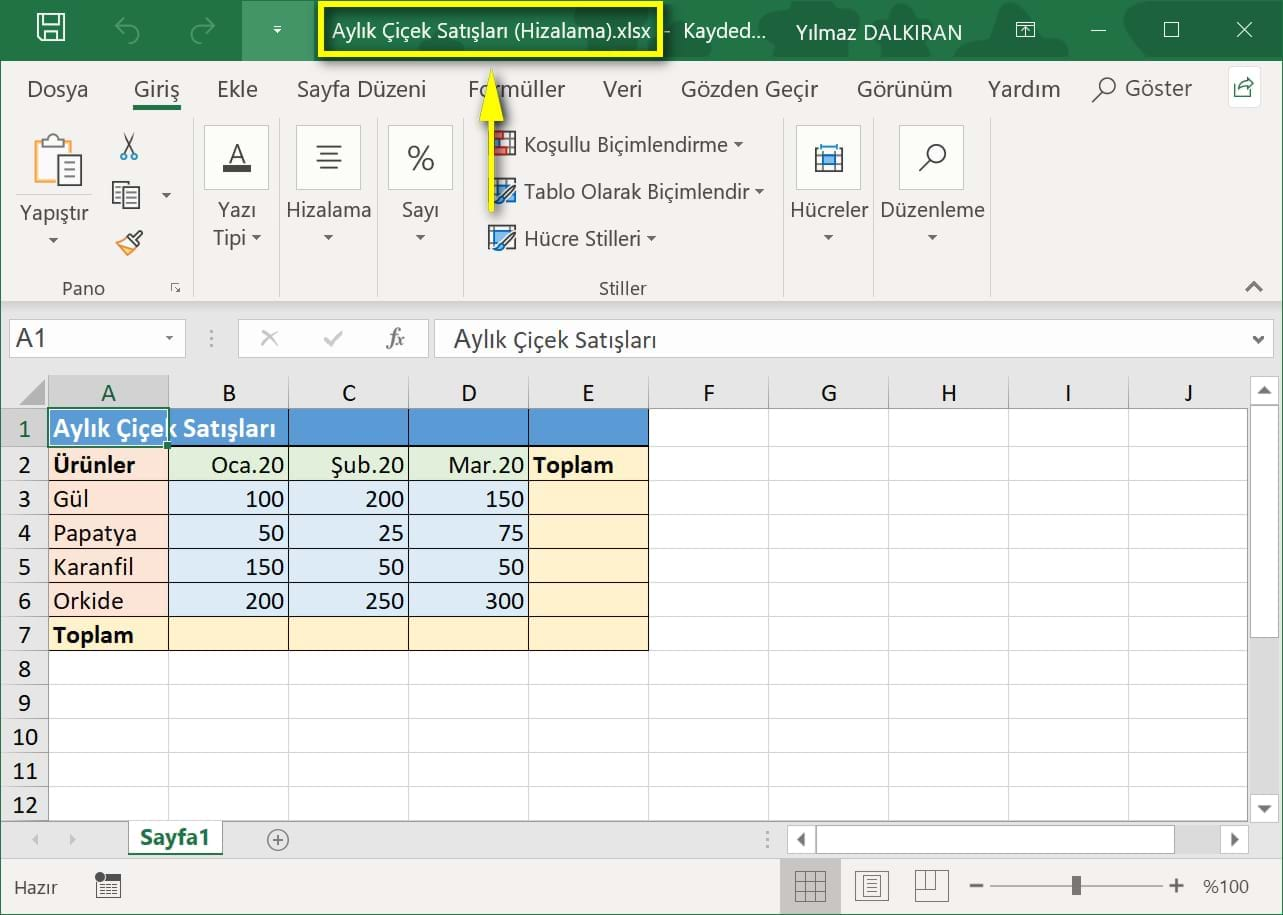Open the Yapıştır dropdown arrow
Image resolution: width=1283 pixels, height=915 pixels.
coord(54,240)
